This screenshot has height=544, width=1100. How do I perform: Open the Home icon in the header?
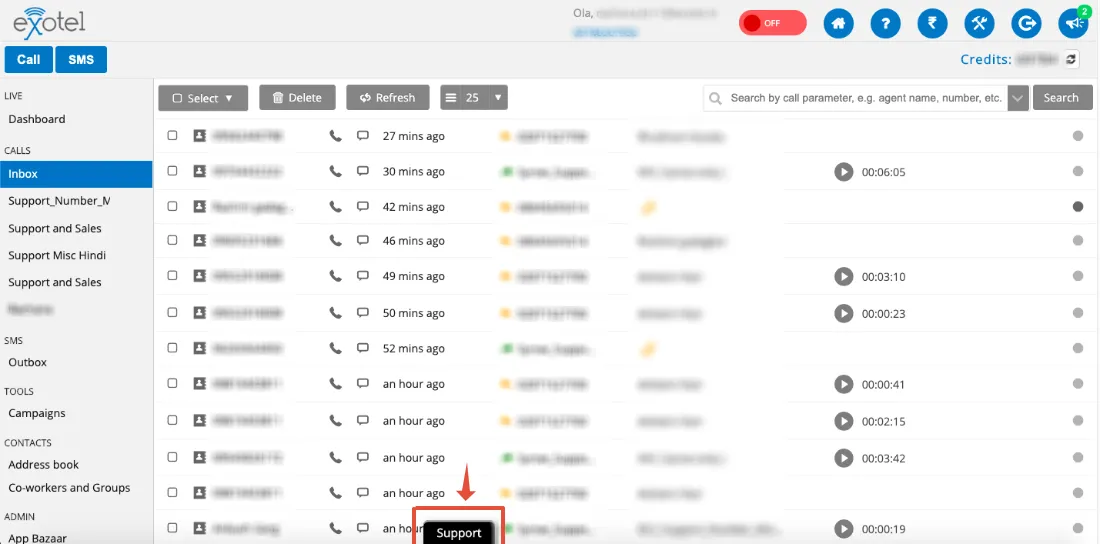tap(838, 24)
